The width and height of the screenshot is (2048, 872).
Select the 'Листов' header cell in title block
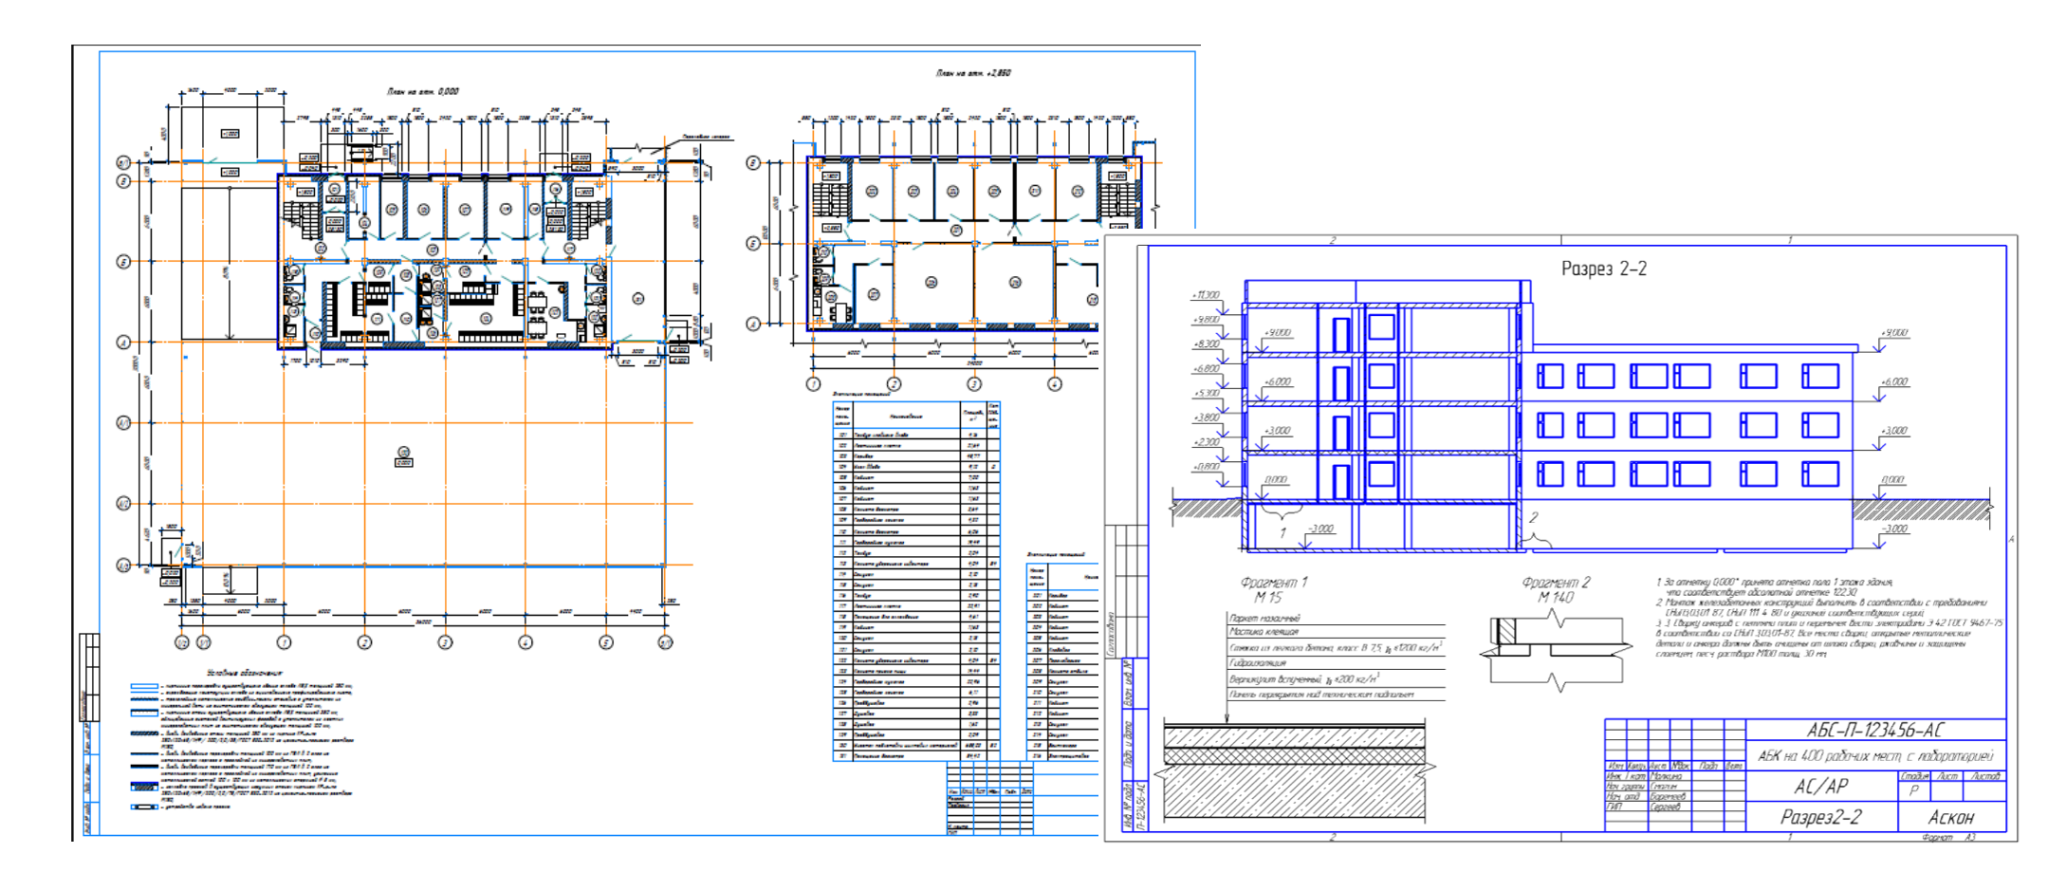pyautogui.click(x=1985, y=776)
